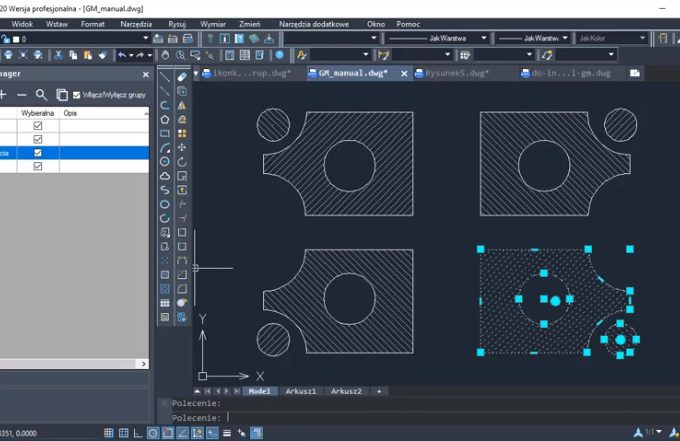
Task: Click the Paste clipboard icon
Action: (x=88, y=55)
